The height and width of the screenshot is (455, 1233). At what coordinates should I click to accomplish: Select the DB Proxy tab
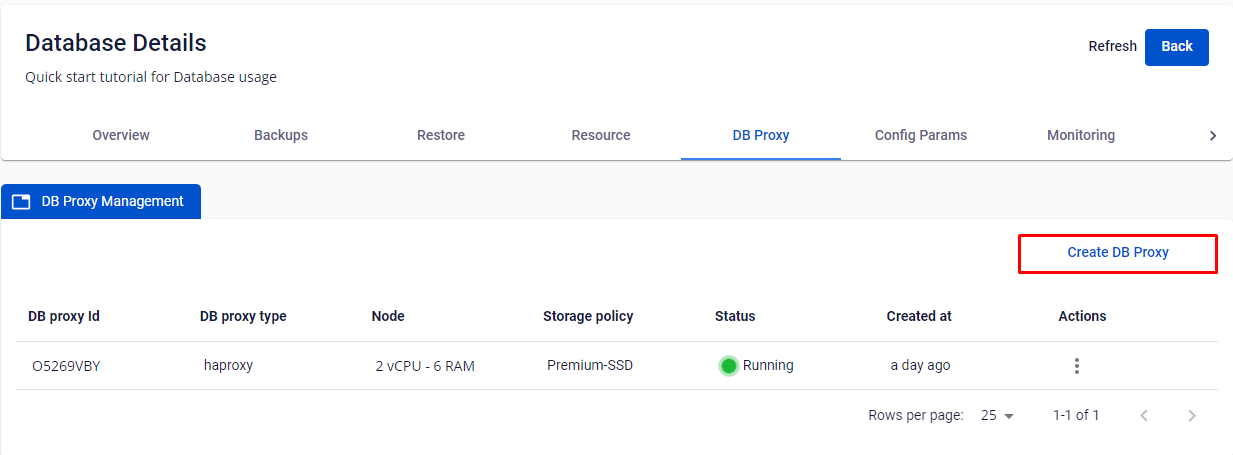(x=761, y=135)
